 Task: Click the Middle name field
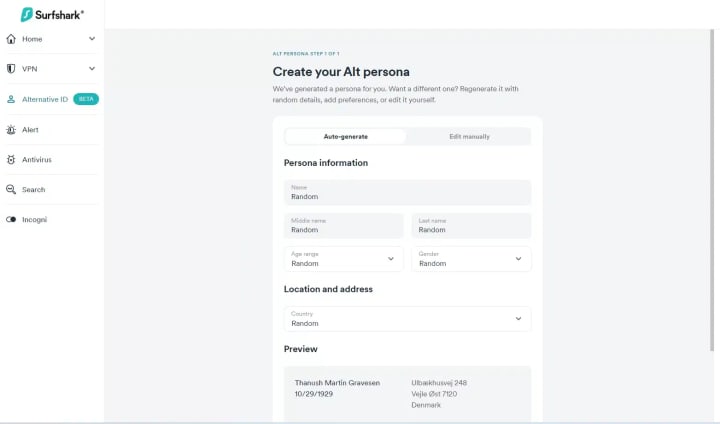[344, 225]
